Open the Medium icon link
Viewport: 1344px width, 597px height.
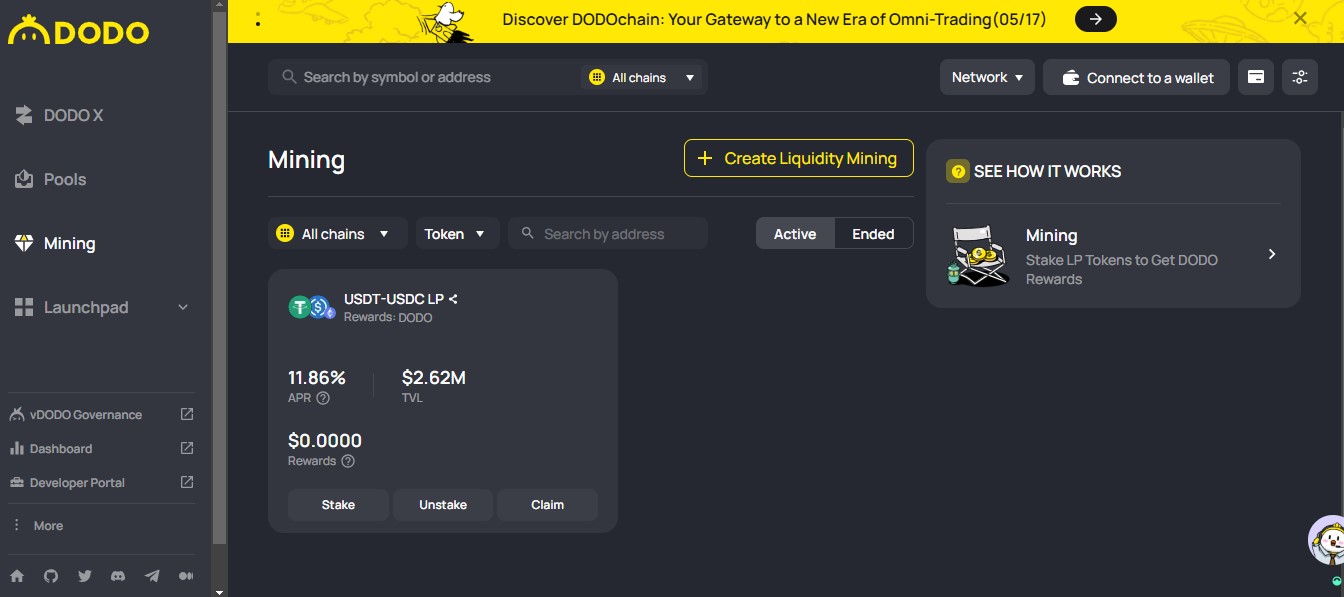pos(186,576)
